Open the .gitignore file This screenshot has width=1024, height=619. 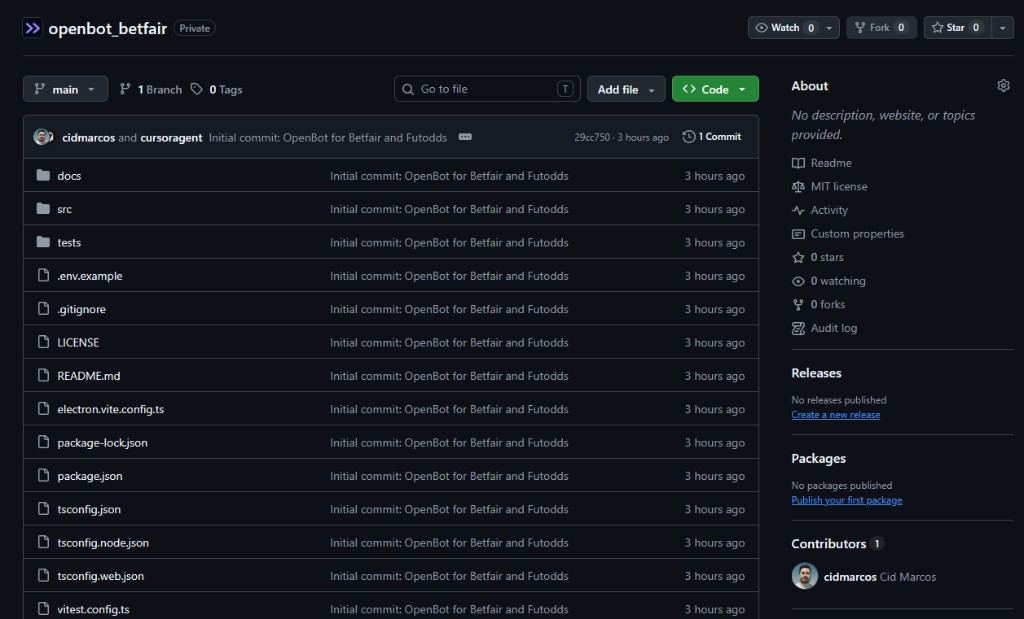coord(82,309)
